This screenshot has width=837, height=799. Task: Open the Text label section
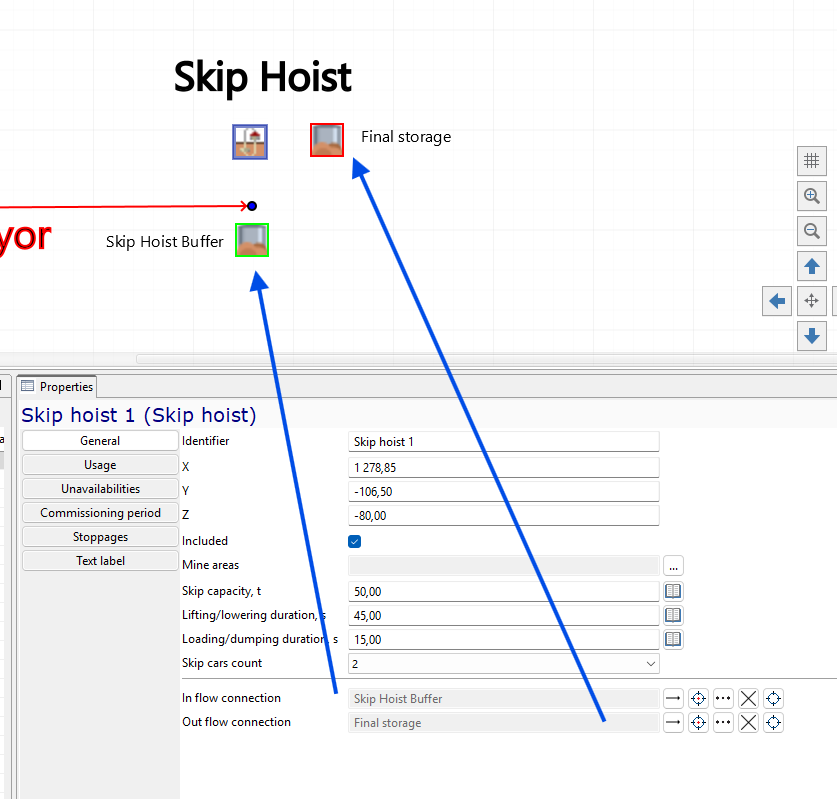(100, 561)
